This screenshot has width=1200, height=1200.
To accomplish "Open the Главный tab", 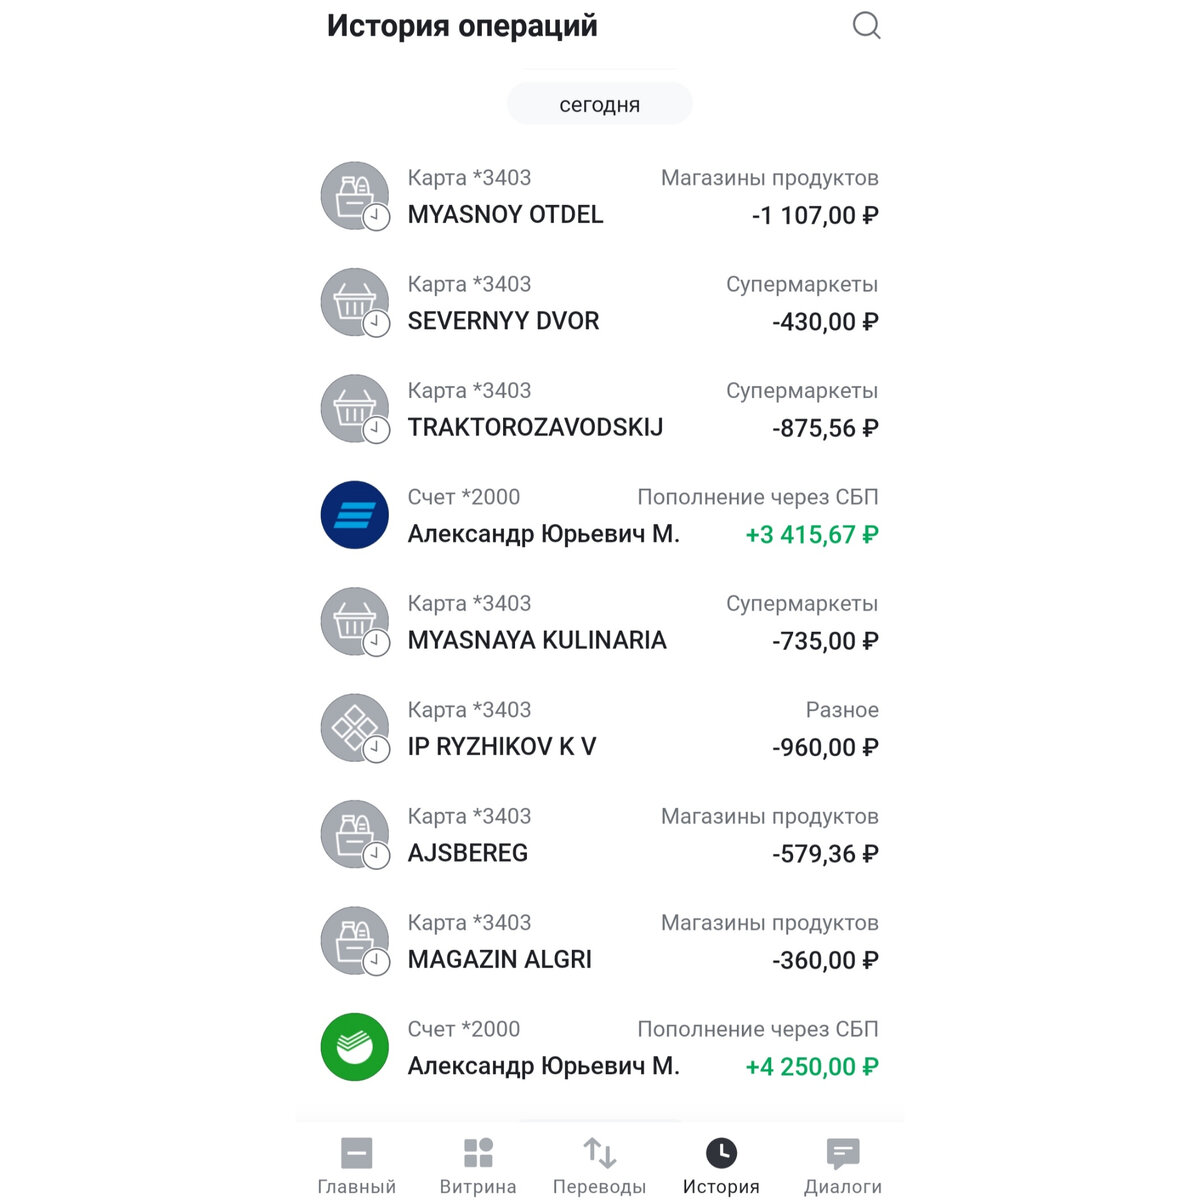I will (357, 1166).
